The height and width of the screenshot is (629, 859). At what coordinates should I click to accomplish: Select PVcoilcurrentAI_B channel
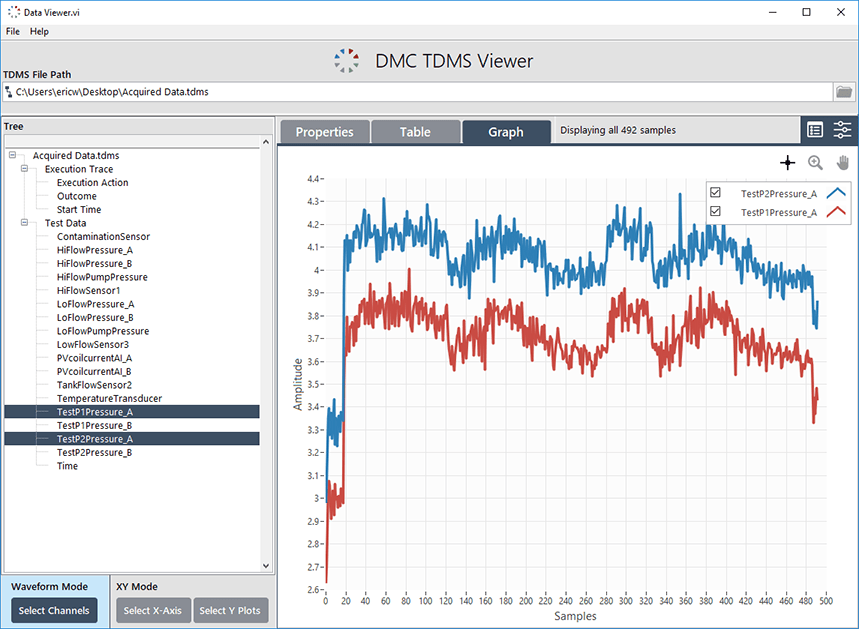click(x=94, y=371)
